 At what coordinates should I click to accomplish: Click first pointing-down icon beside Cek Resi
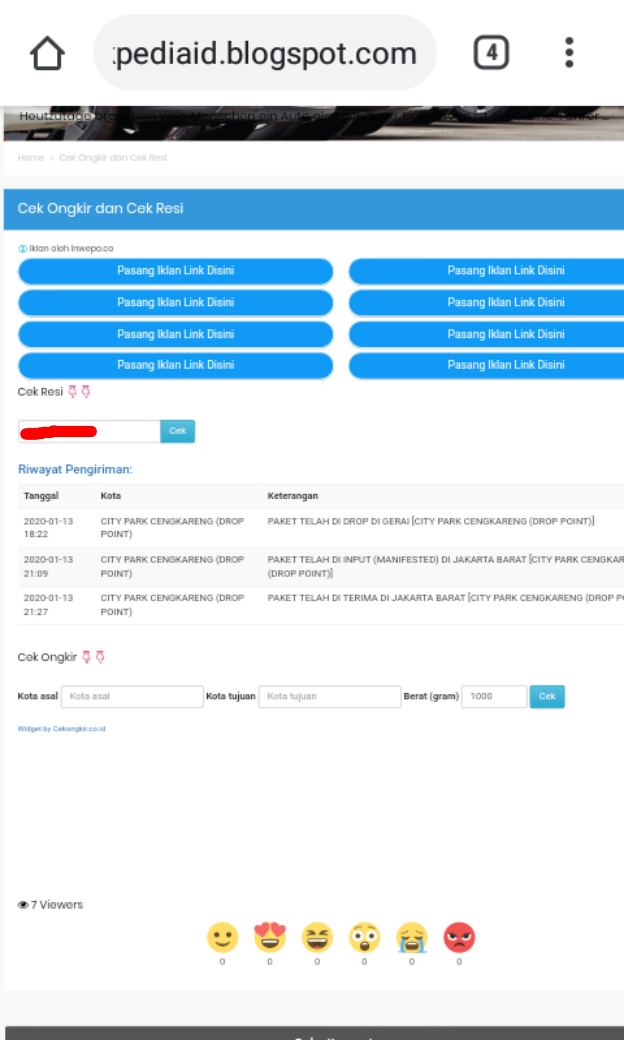(x=73, y=392)
